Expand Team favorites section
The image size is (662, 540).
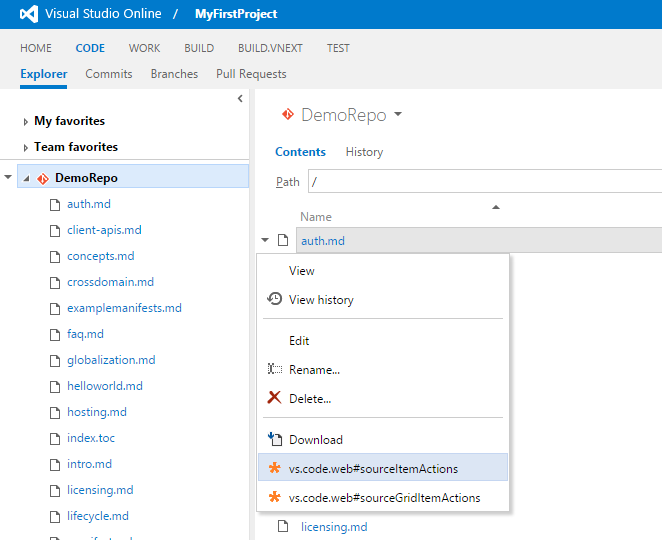(x=25, y=148)
